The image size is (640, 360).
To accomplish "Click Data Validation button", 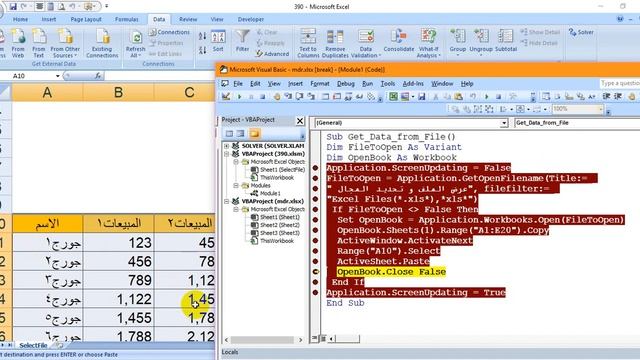I will tap(366, 43).
